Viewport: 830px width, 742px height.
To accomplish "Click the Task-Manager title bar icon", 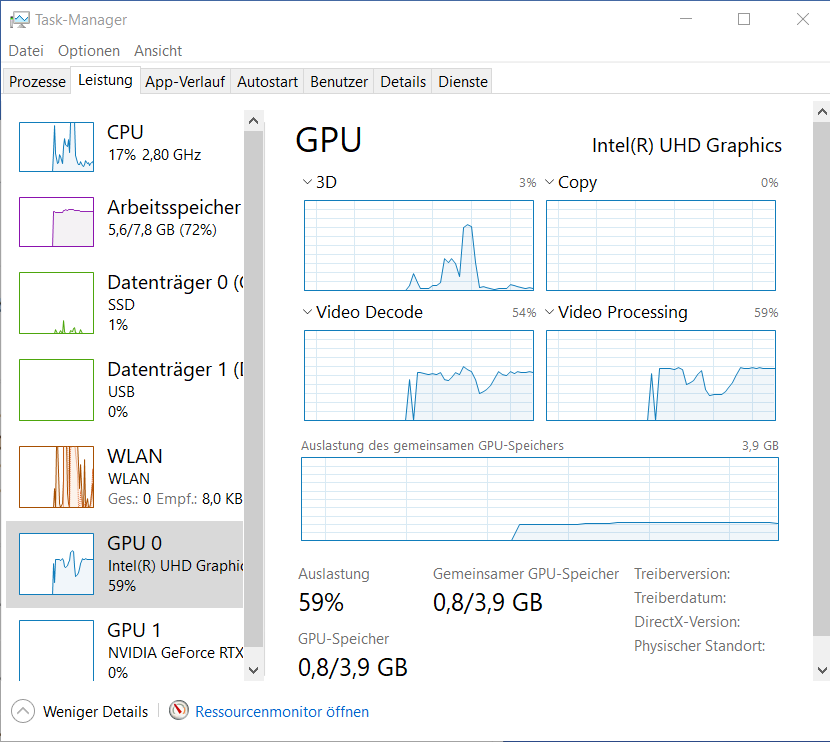I will click(18, 19).
